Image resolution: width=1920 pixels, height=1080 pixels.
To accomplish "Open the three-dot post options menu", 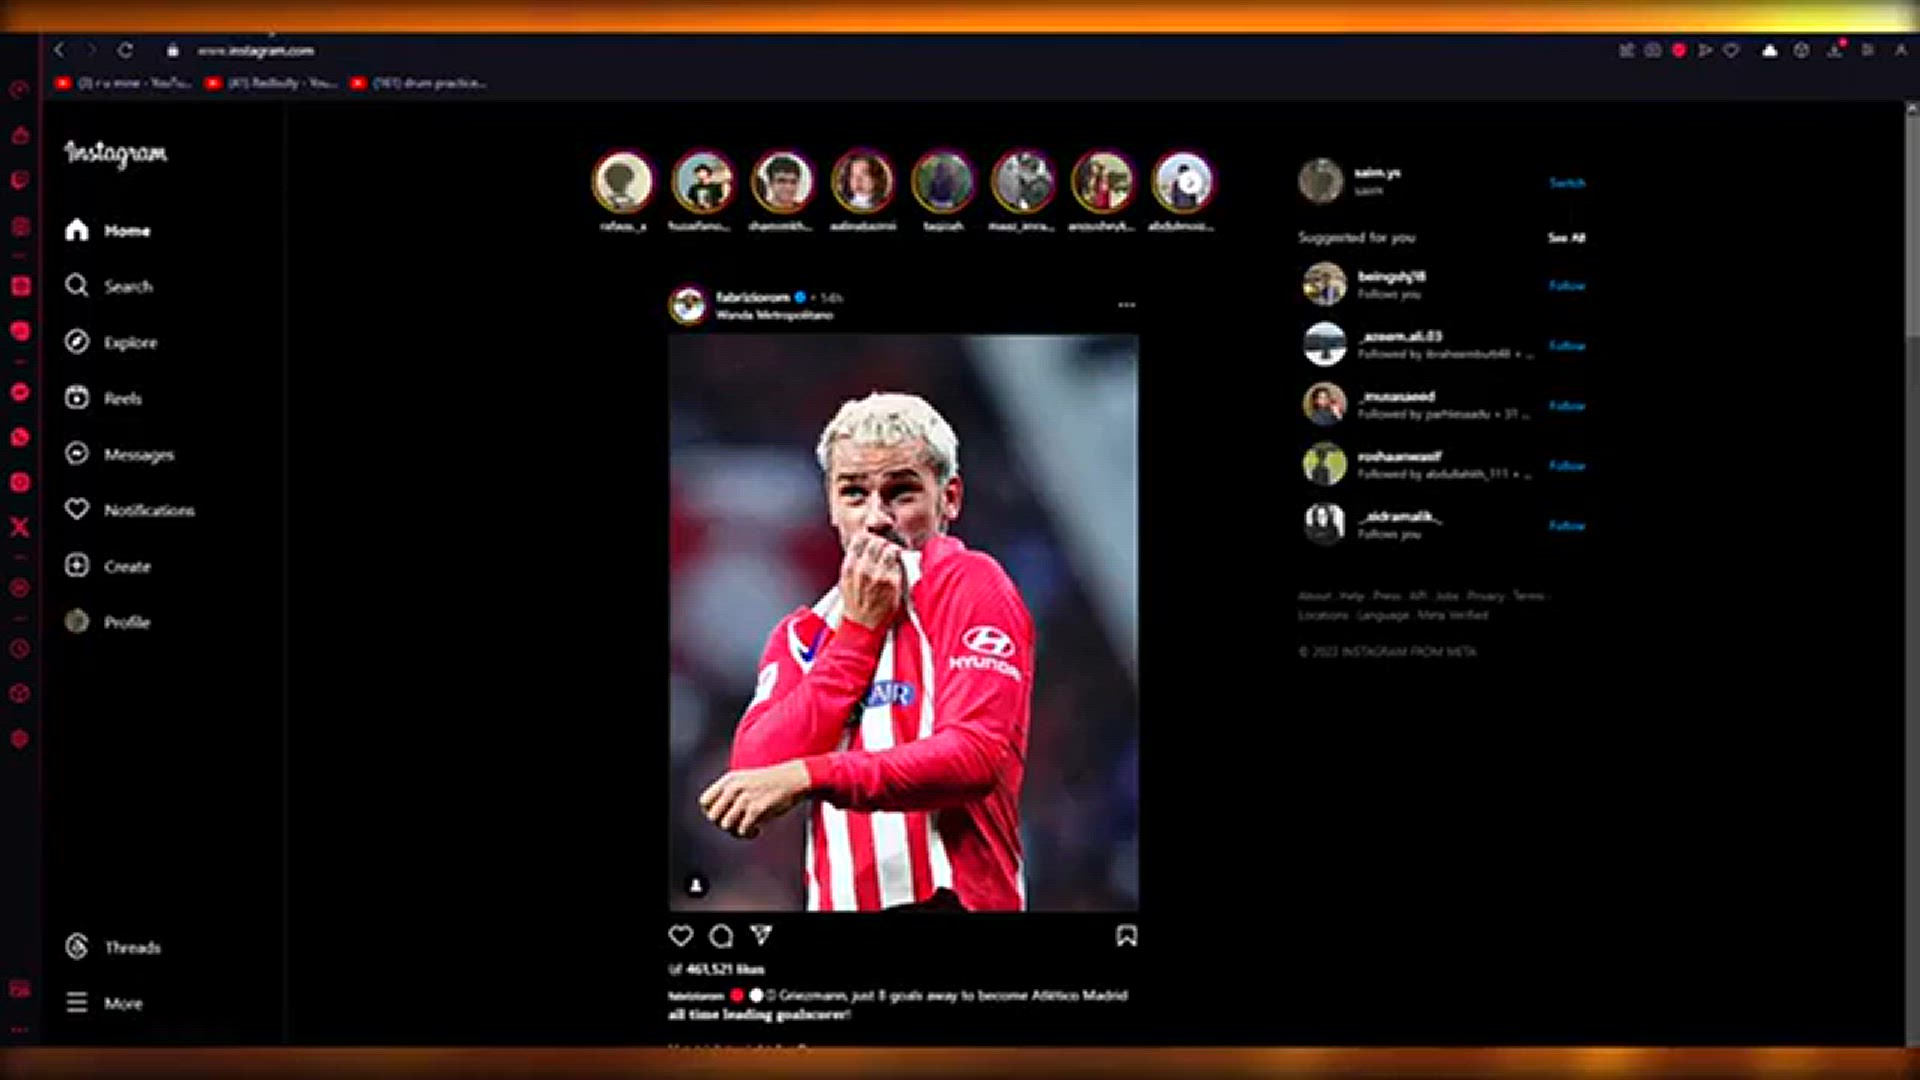I will click(1126, 304).
